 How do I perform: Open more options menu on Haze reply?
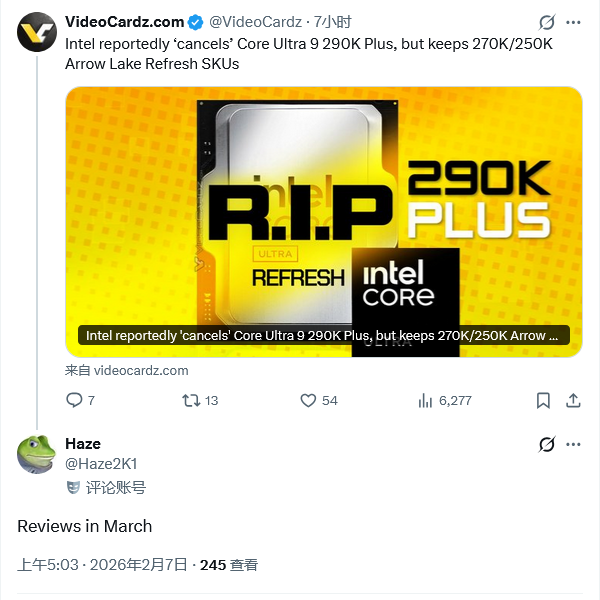point(573,444)
